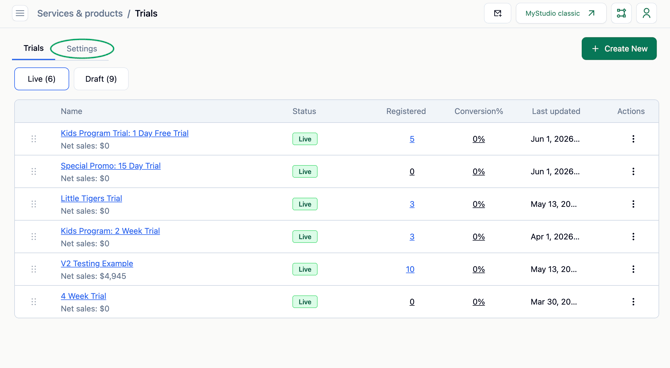Image resolution: width=670 pixels, height=368 pixels.
Task: Click Live badge on 4 Week Trial row
Action: [x=305, y=302]
